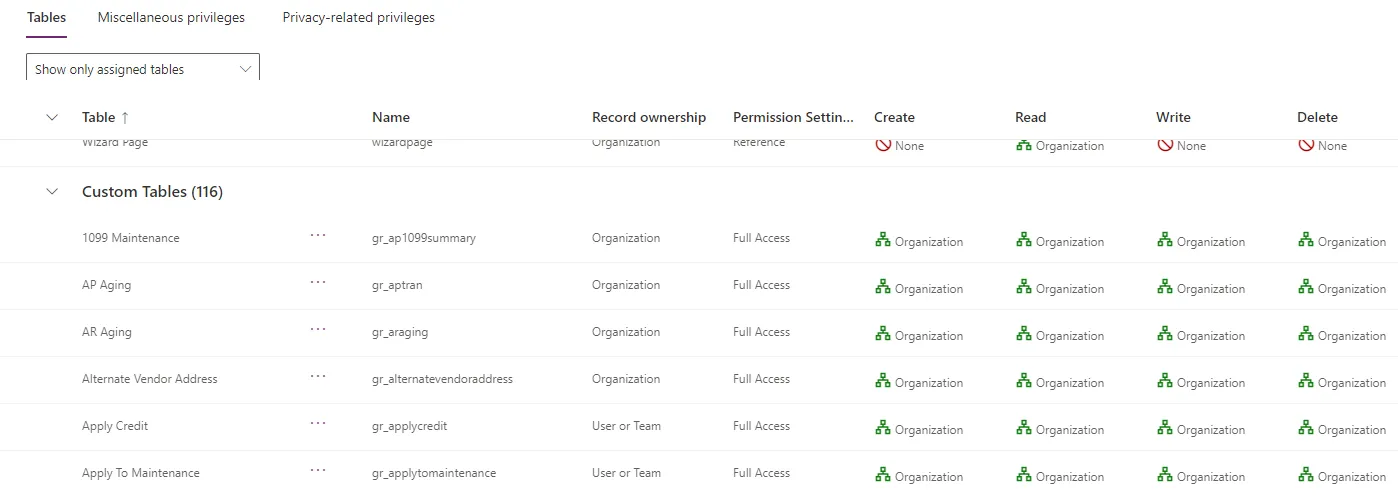1398x496 pixels.
Task: Change Create privilege for Apply Credit
Action: click(x=919, y=428)
